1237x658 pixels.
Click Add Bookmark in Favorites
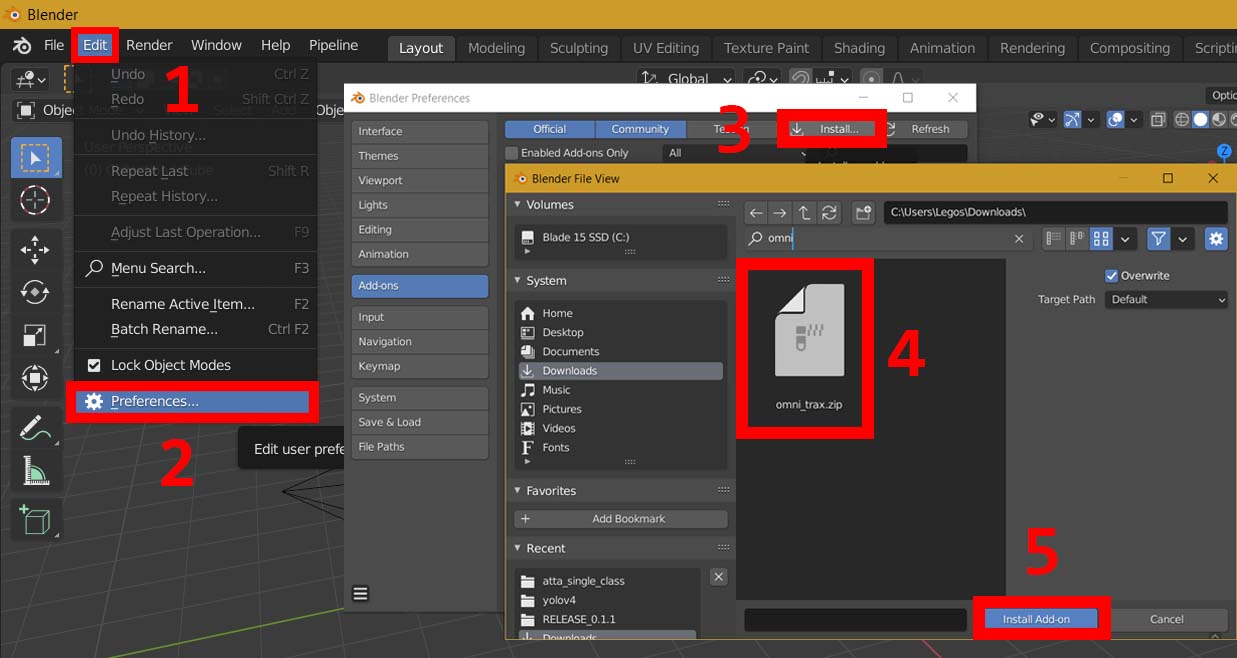(x=621, y=519)
